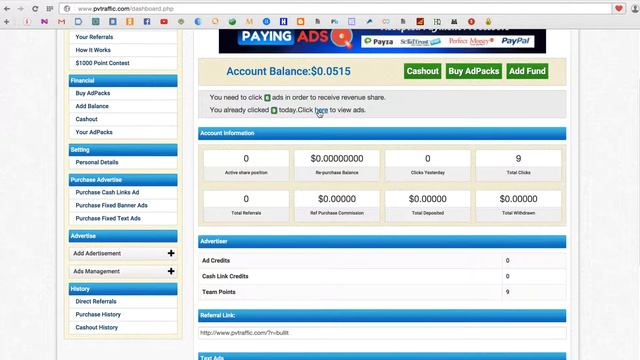This screenshot has height=360, width=640.
Task: Open $1000 Point Contest page
Action: (x=102, y=63)
